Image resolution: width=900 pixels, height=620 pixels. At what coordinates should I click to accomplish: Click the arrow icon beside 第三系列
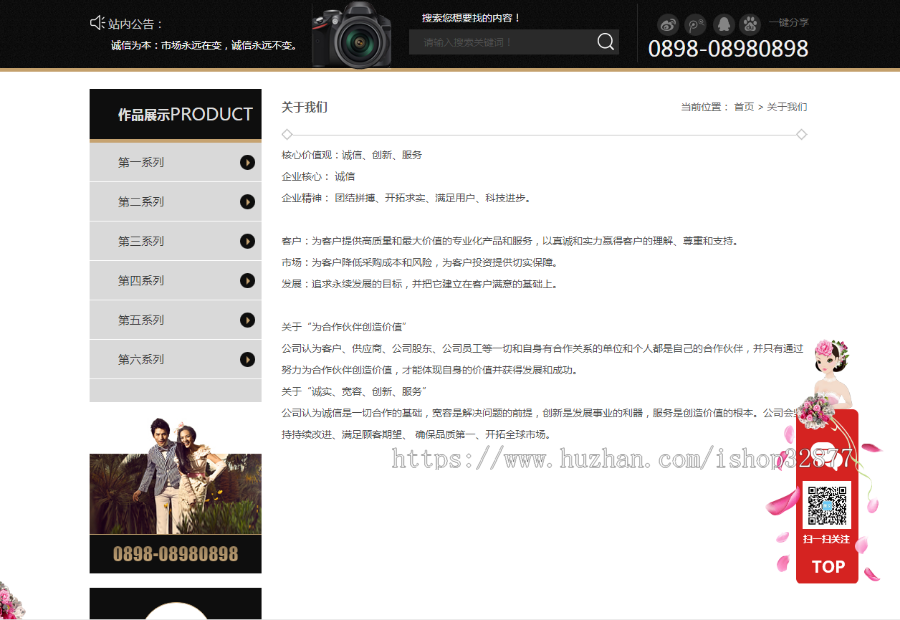click(247, 241)
